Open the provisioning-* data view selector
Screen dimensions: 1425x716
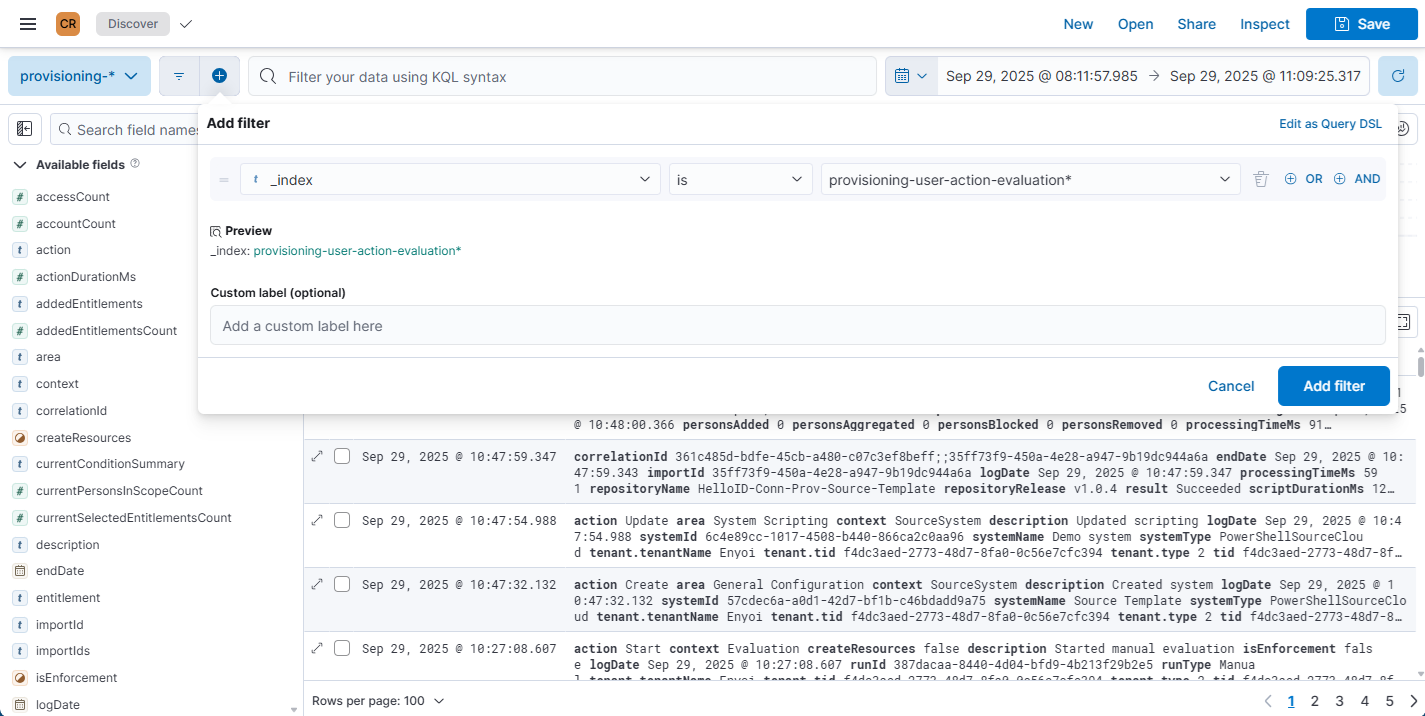tap(79, 76)
